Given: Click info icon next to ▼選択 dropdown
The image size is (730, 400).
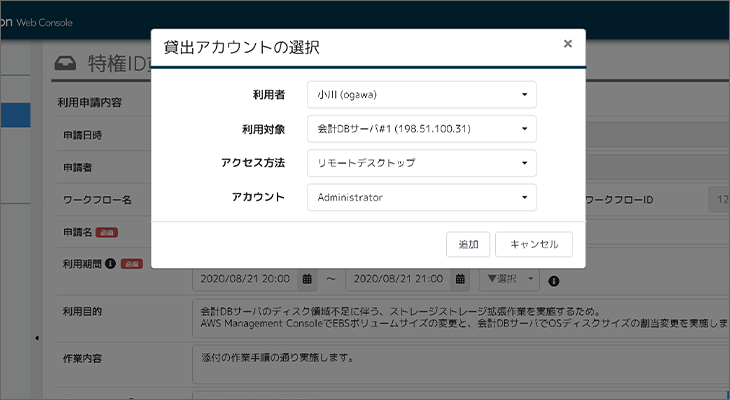Looking at the screenshot, I should (554, 281).
